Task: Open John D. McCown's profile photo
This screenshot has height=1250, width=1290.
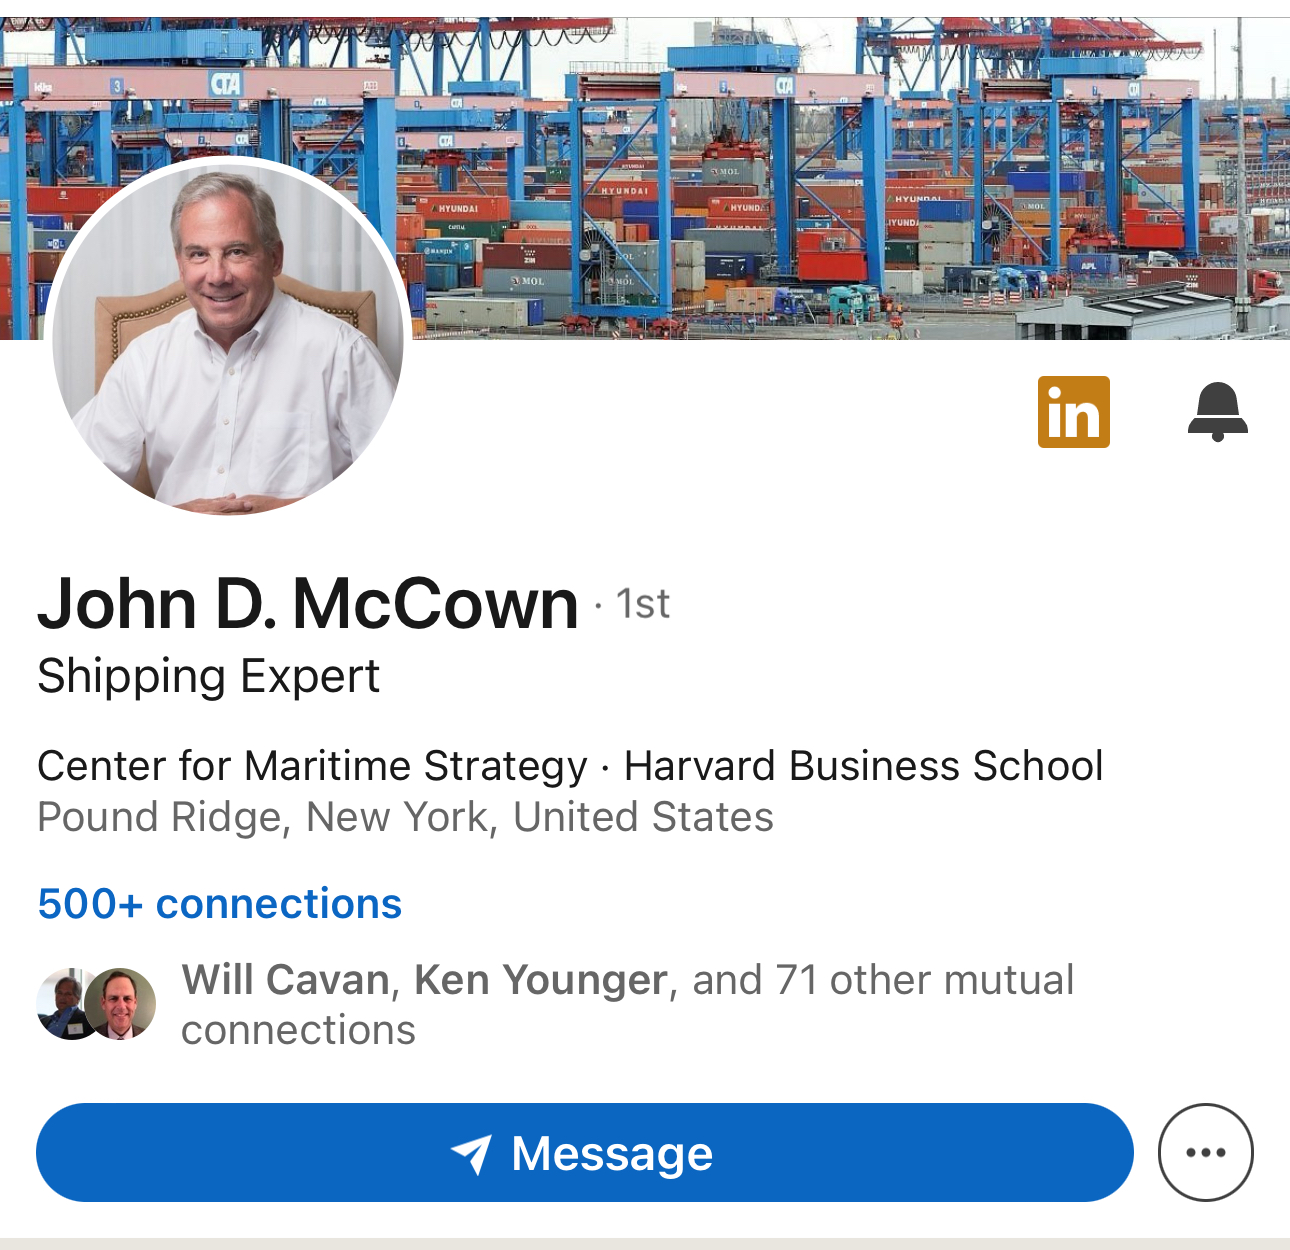Action: click(228, 338)
